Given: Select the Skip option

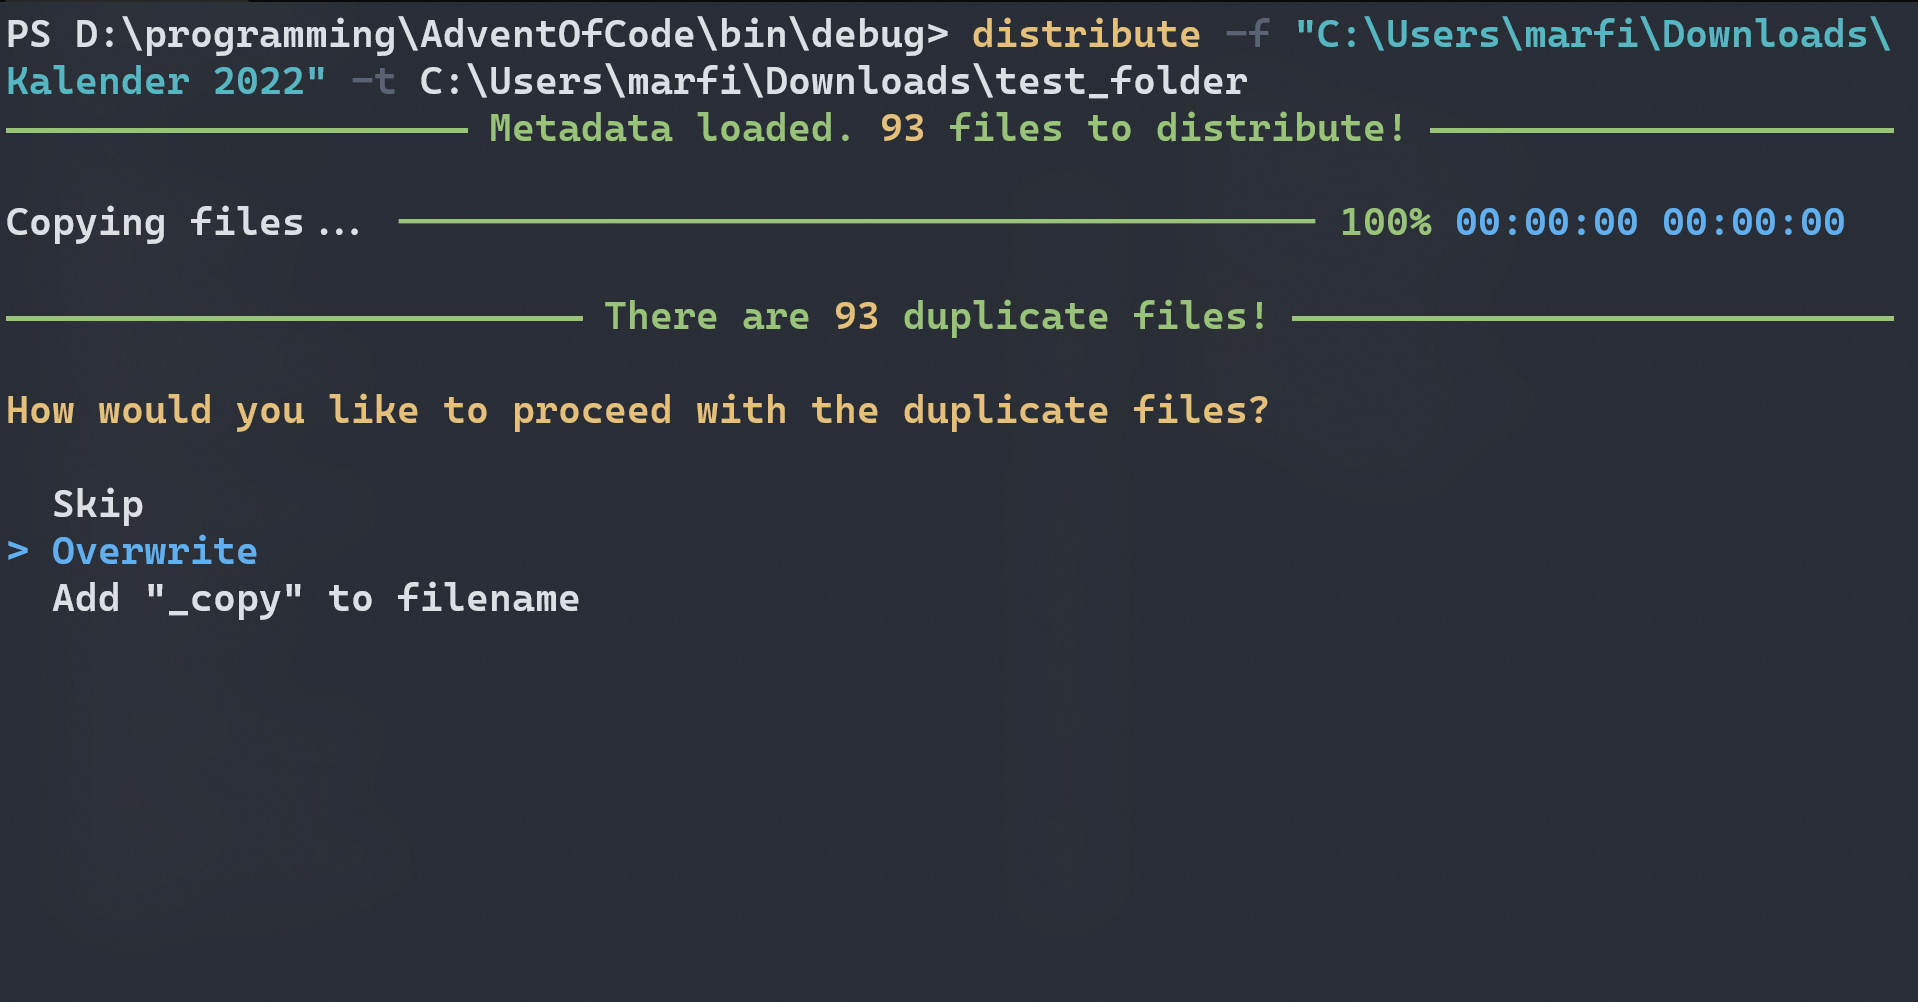Looking at the screenshot, I should pos(98,504).
